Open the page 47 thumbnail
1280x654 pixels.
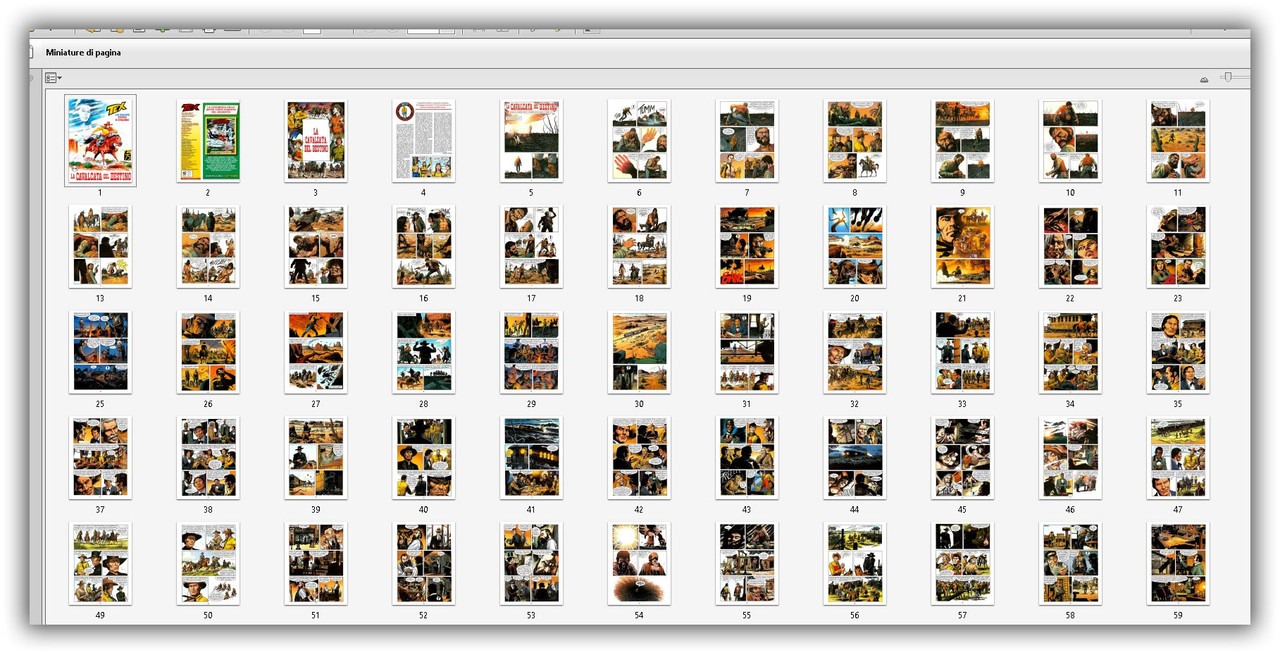coord(1178,458)
